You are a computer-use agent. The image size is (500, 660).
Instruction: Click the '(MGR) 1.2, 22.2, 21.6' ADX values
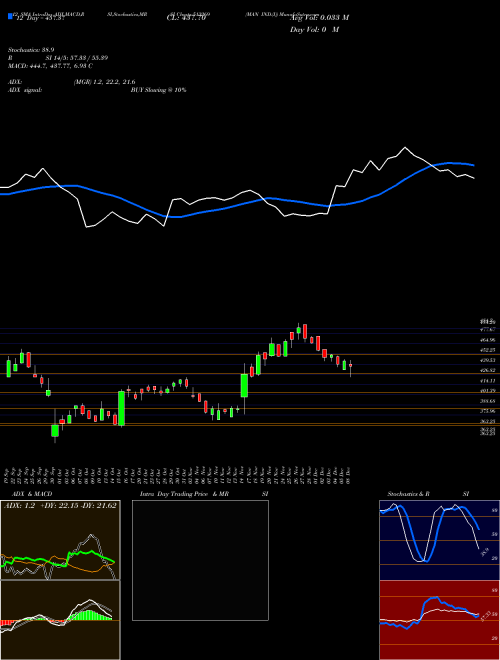[x=104, y=82]
